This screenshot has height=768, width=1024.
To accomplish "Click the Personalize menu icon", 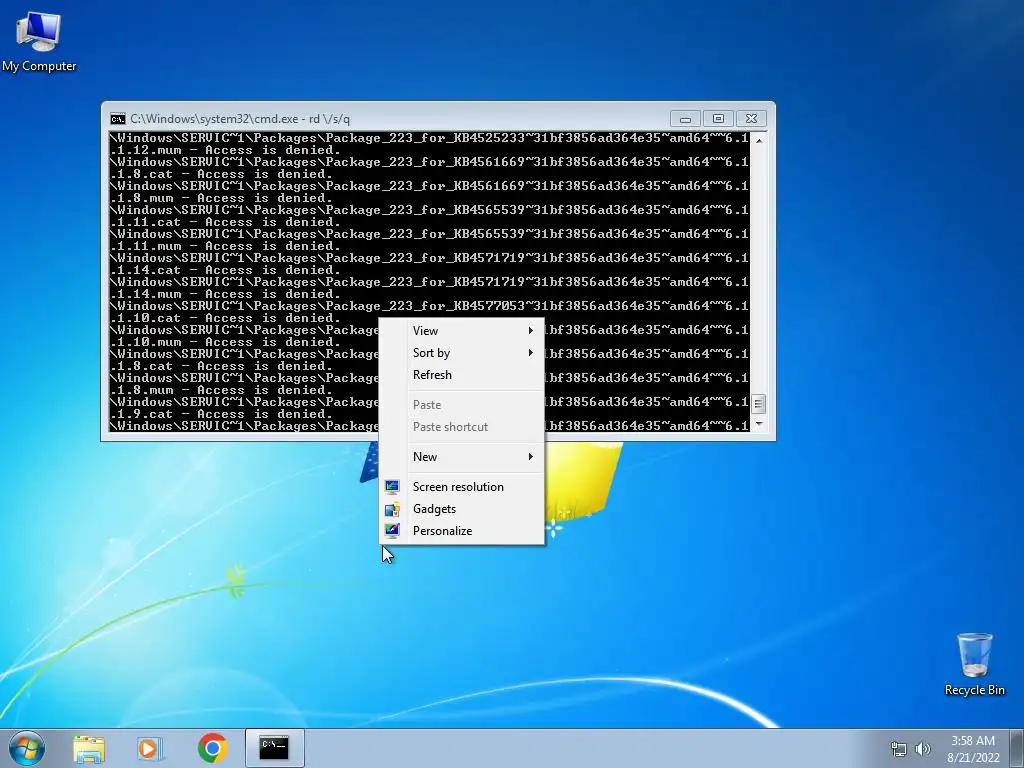I will point(392,530).
